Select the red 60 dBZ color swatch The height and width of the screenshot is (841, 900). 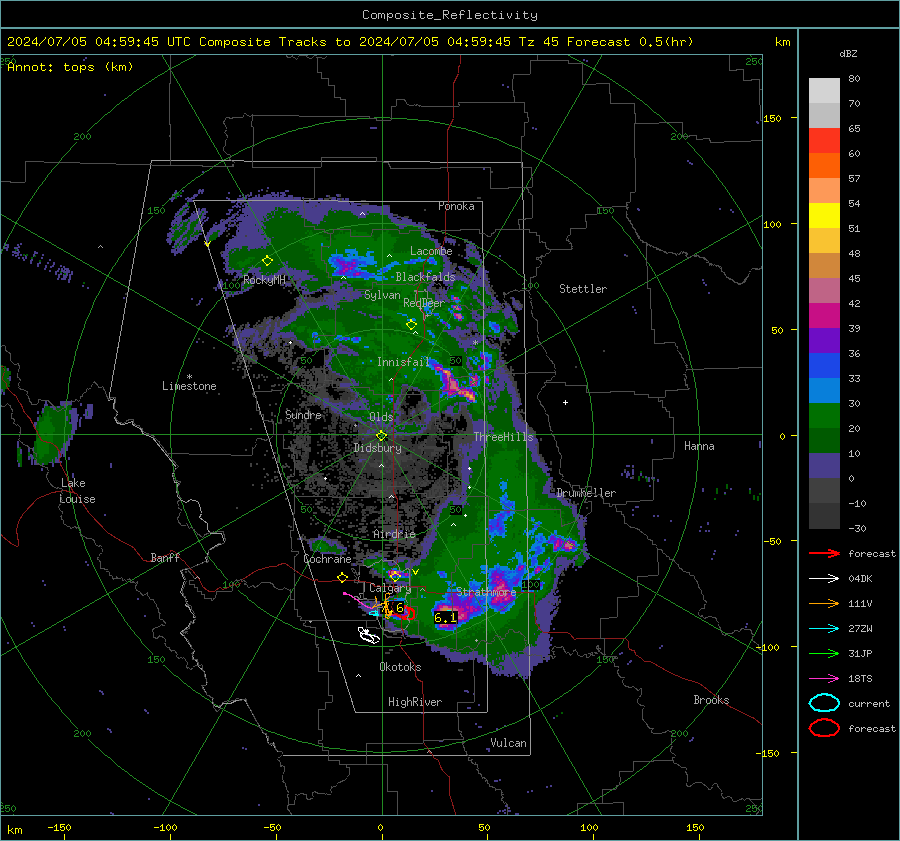pos(824,141)
